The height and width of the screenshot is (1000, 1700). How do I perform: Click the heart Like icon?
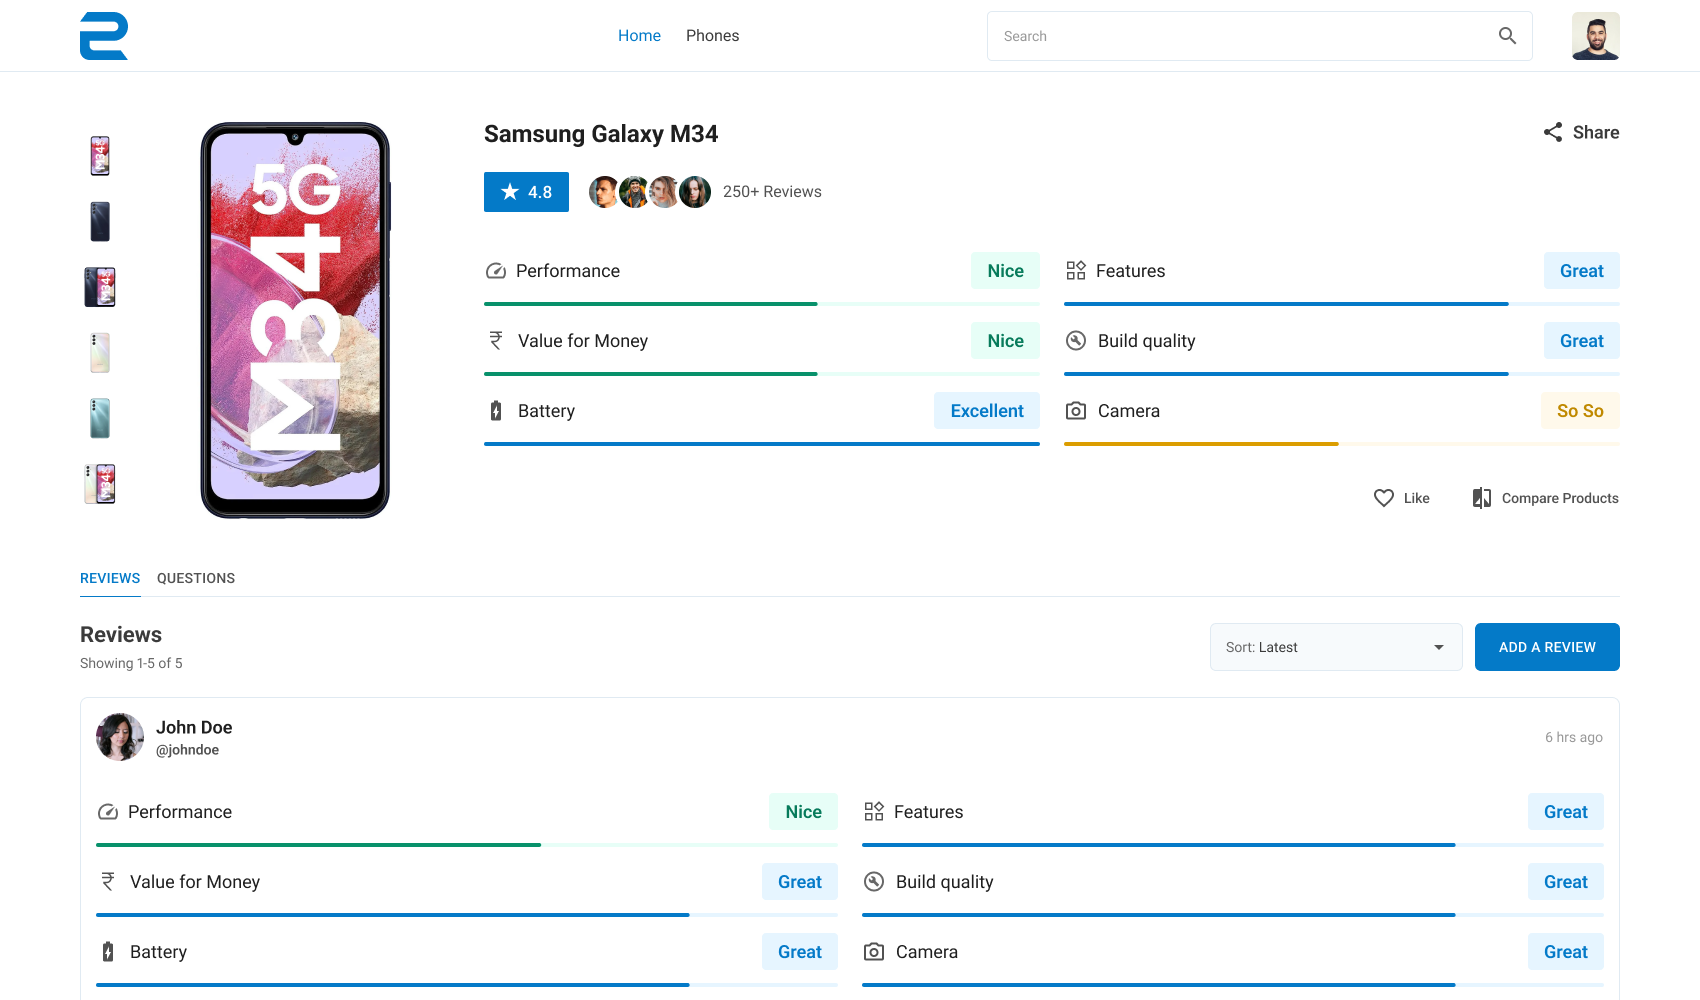pos(1384,498)
